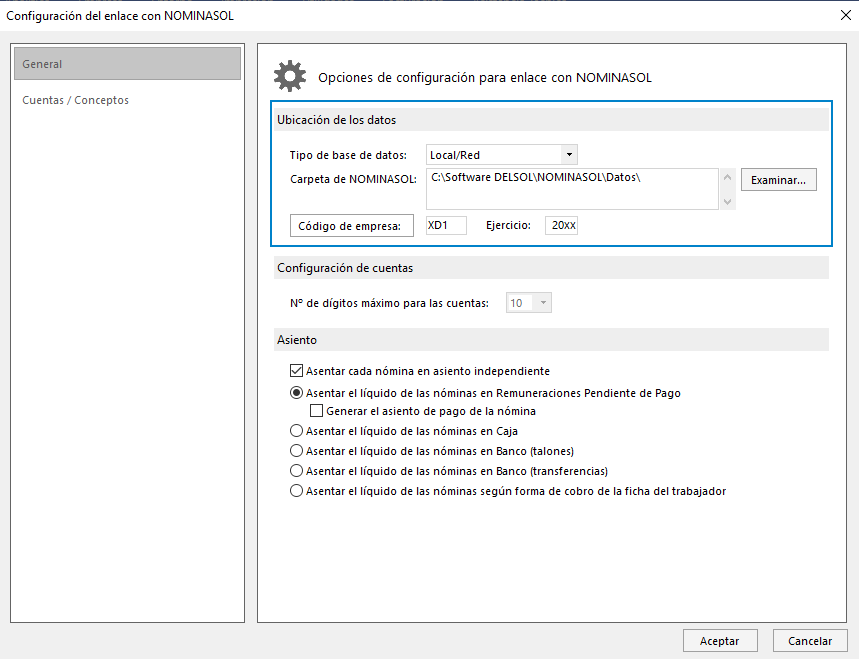Close the NOMINASOL configuration dialog
859x659 pixels.
click(x=846, y=15)
